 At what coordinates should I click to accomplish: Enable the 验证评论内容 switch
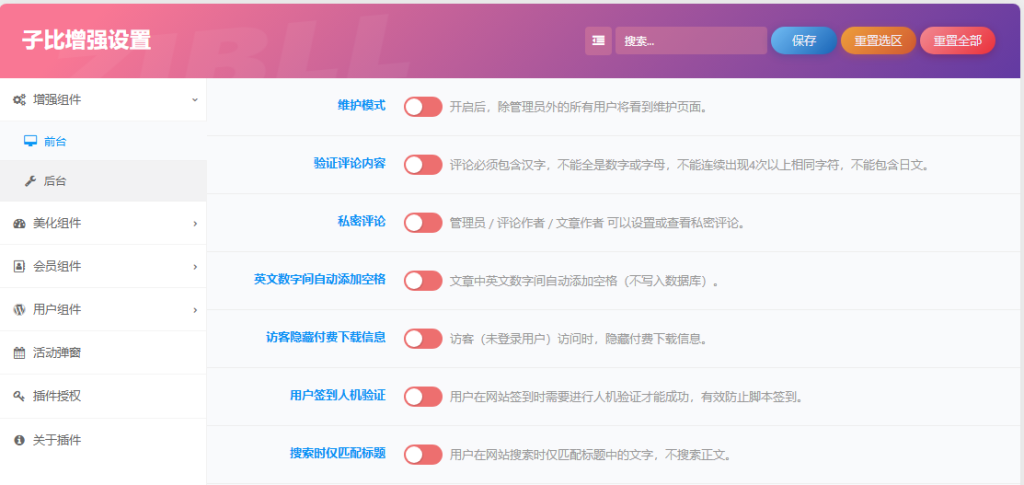pos(423,164)
